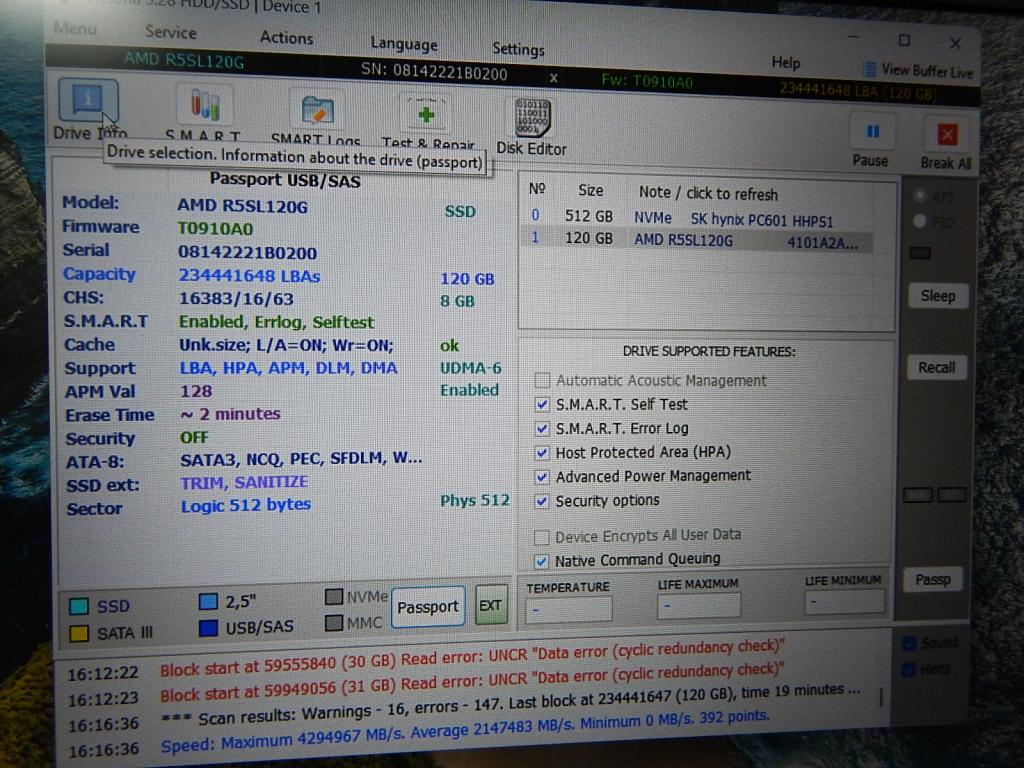Click the Capacity label link
Image resolution: width=1024 pixels, height=768 pixels.
point(99,274)
